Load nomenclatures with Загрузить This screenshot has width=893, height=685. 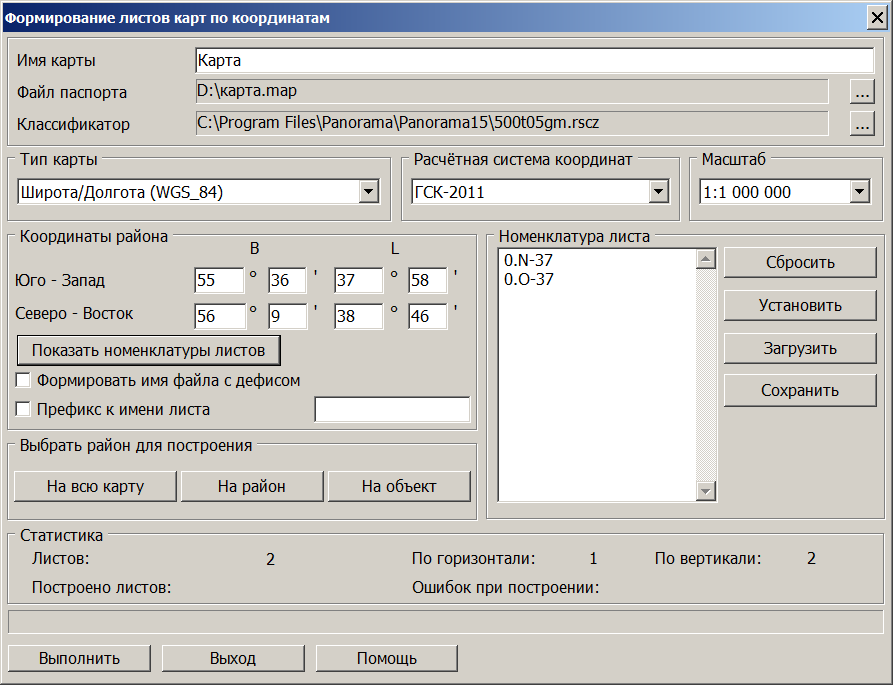[x=799, y=348]
